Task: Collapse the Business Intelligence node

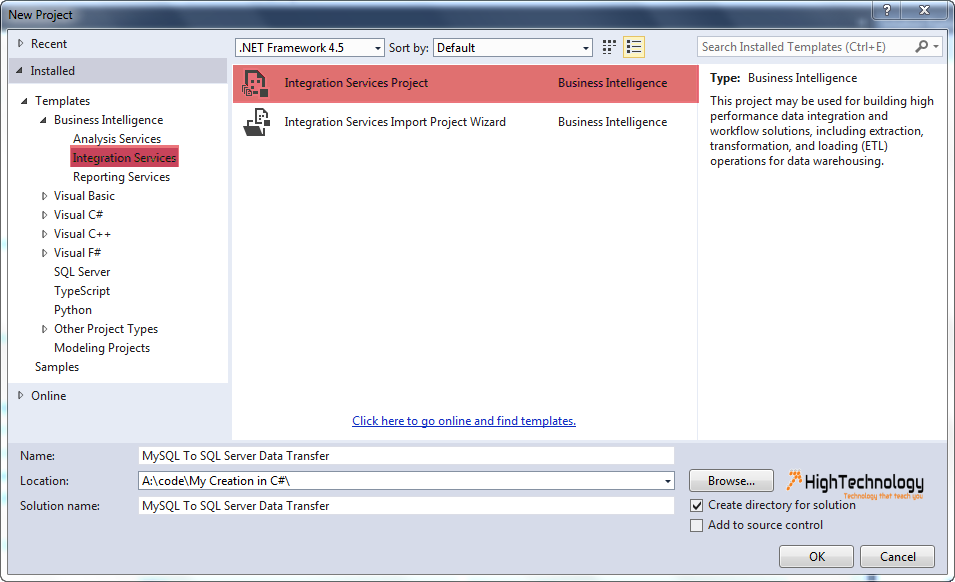Action: coord(43,120)
